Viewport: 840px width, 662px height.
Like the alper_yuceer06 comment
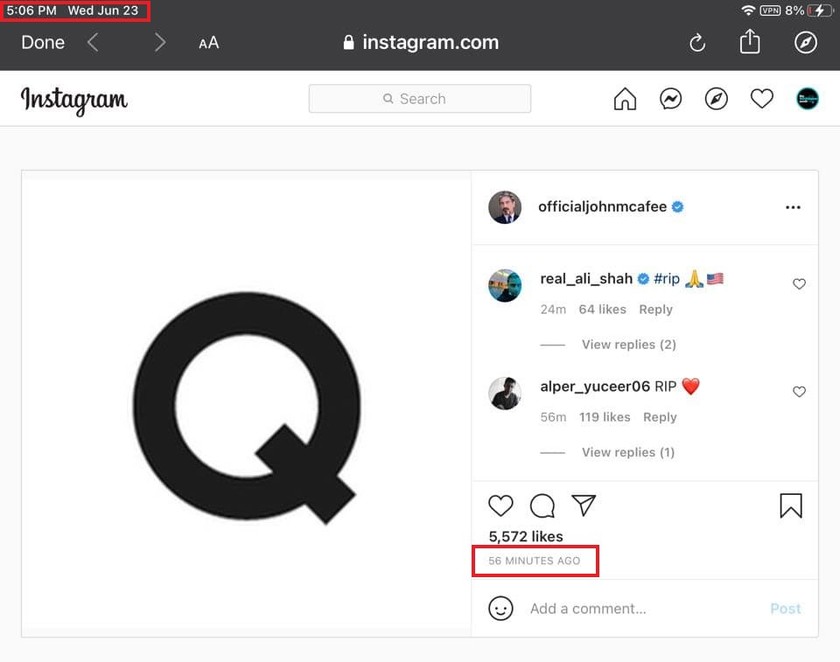tap(799, 392)
